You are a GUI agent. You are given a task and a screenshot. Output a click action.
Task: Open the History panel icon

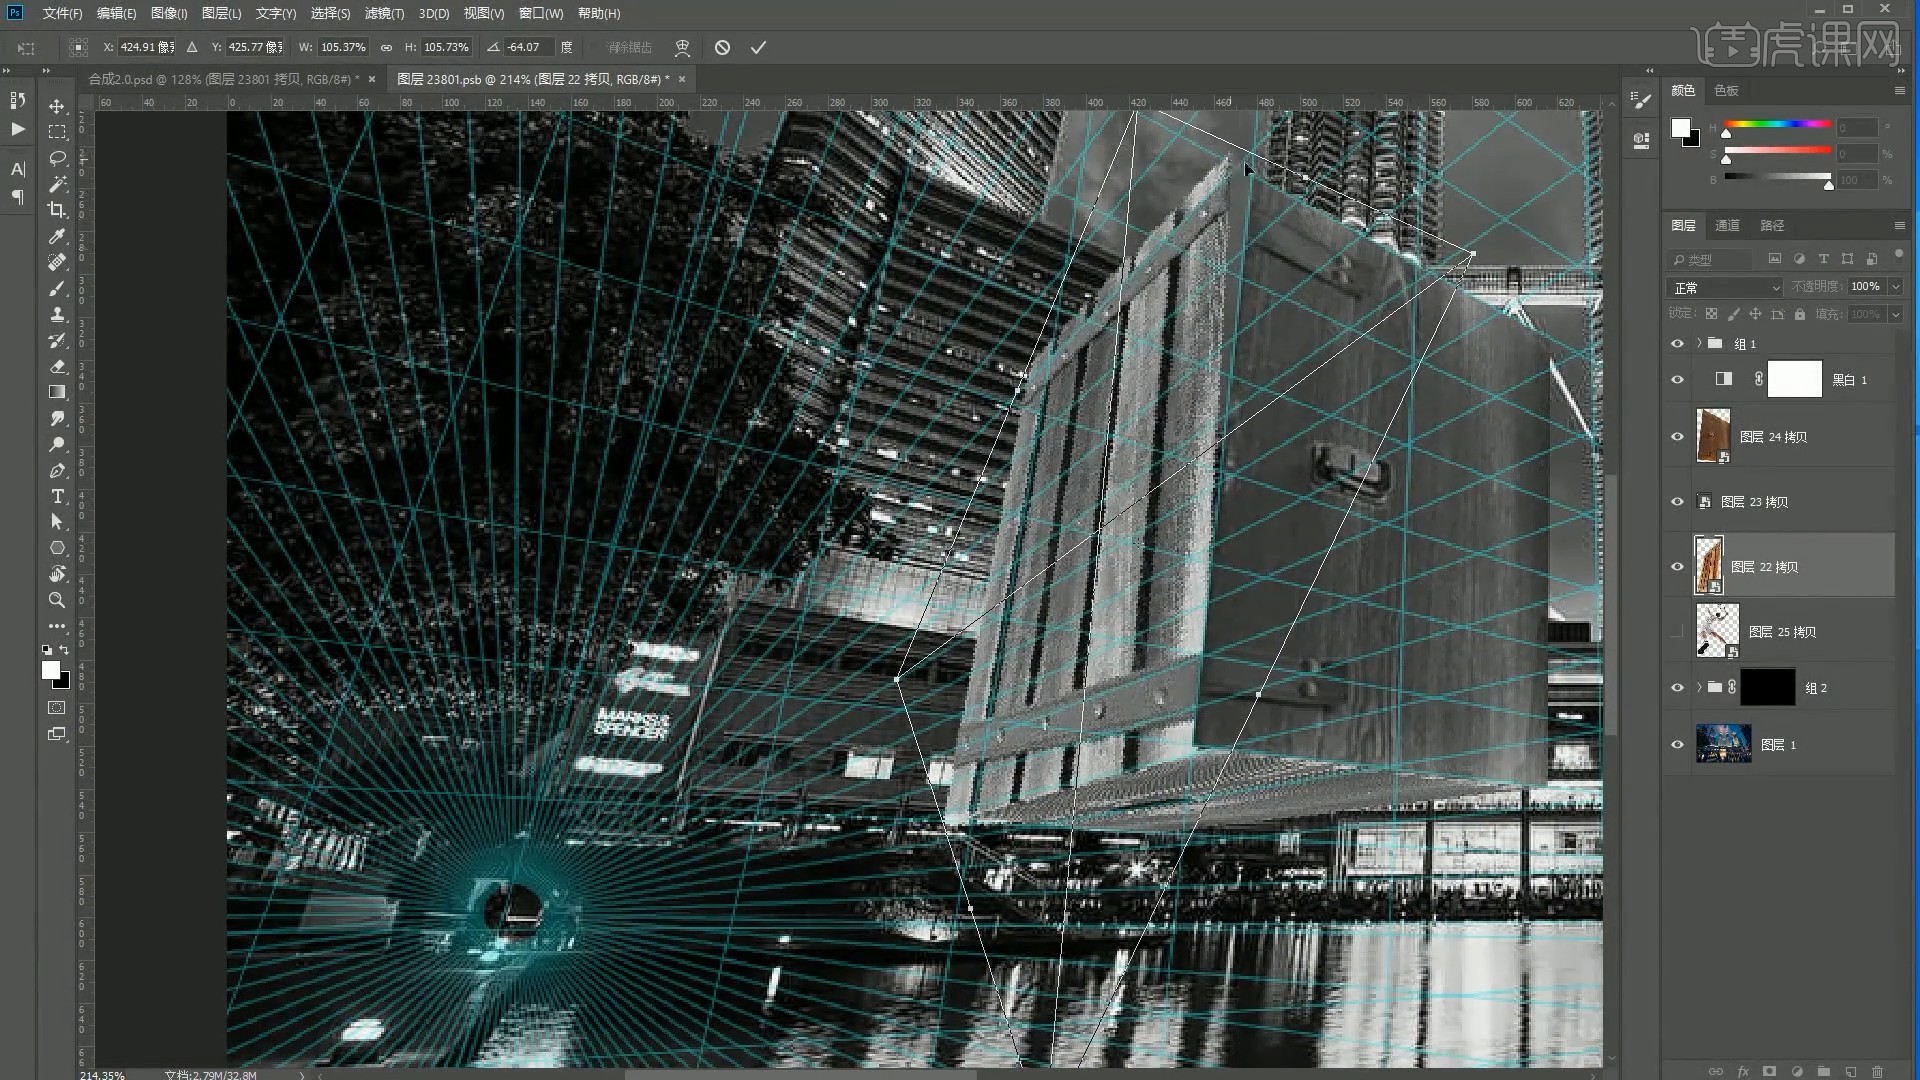(18, 100)
